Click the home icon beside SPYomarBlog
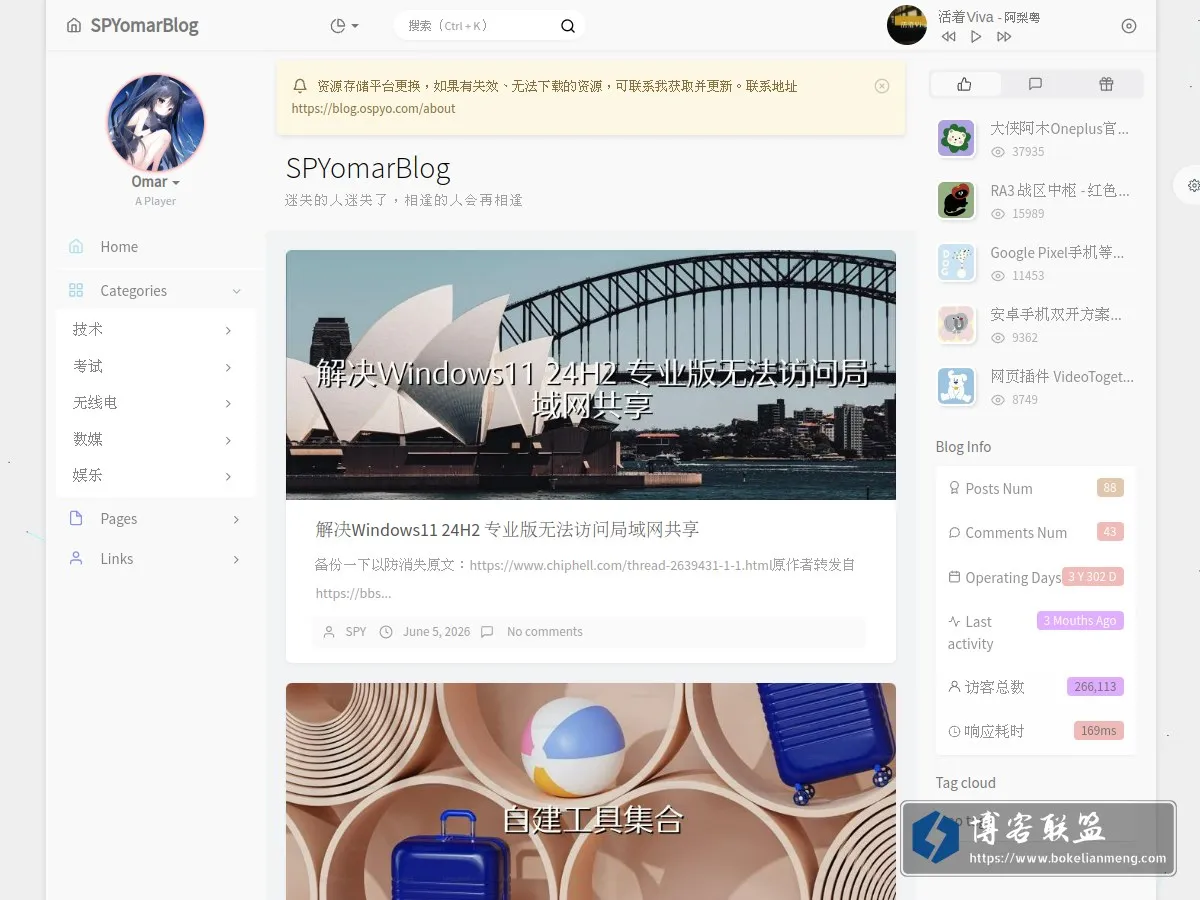Image resolution: width=1200 pixels, height=900 pixels. coord(74,26)
